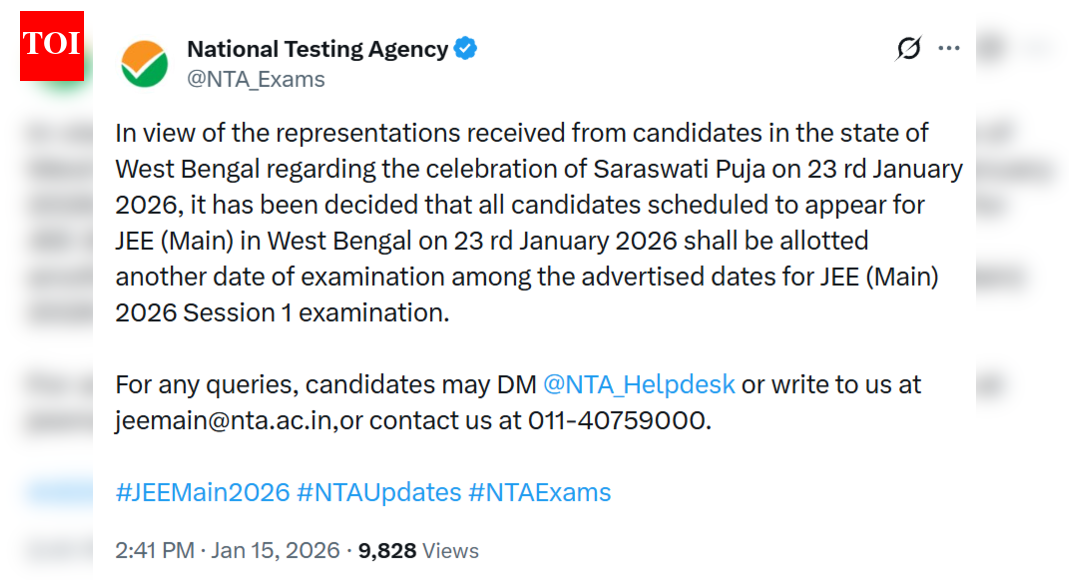Click the TOI logo watermark
The image size is (1069, 580).
(x=50, y=45)
